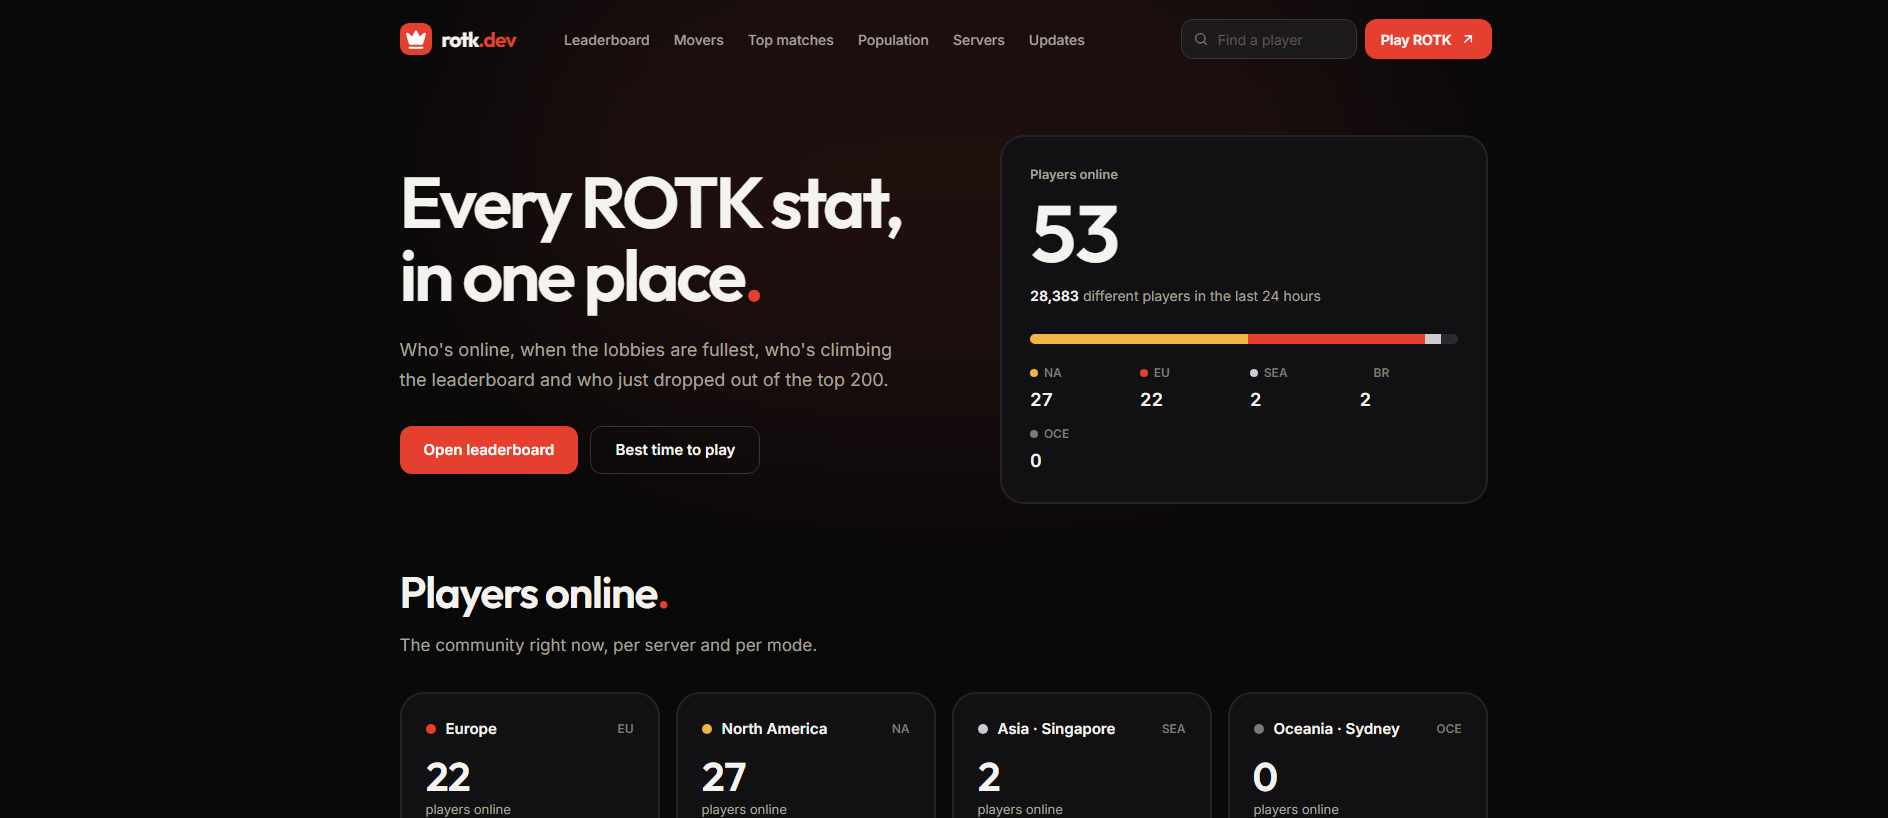Focus the Find a player search field
This screenshot has width=1888, height=818.
(x=1268, y=39)
